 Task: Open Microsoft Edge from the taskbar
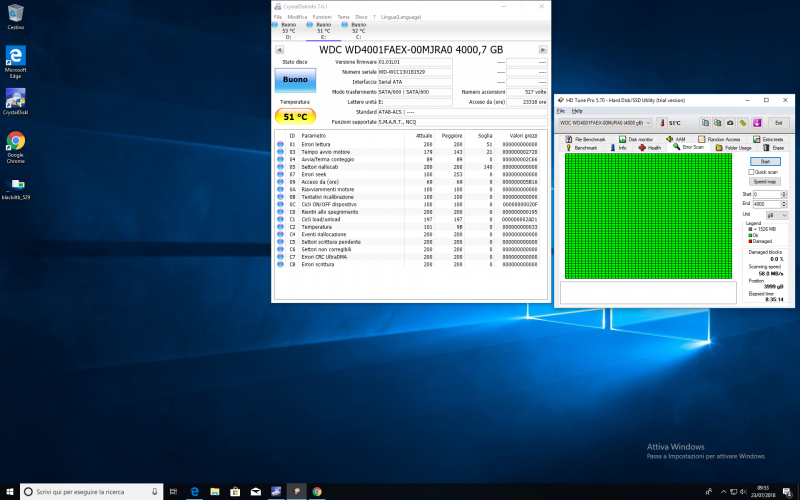point(194,491)
